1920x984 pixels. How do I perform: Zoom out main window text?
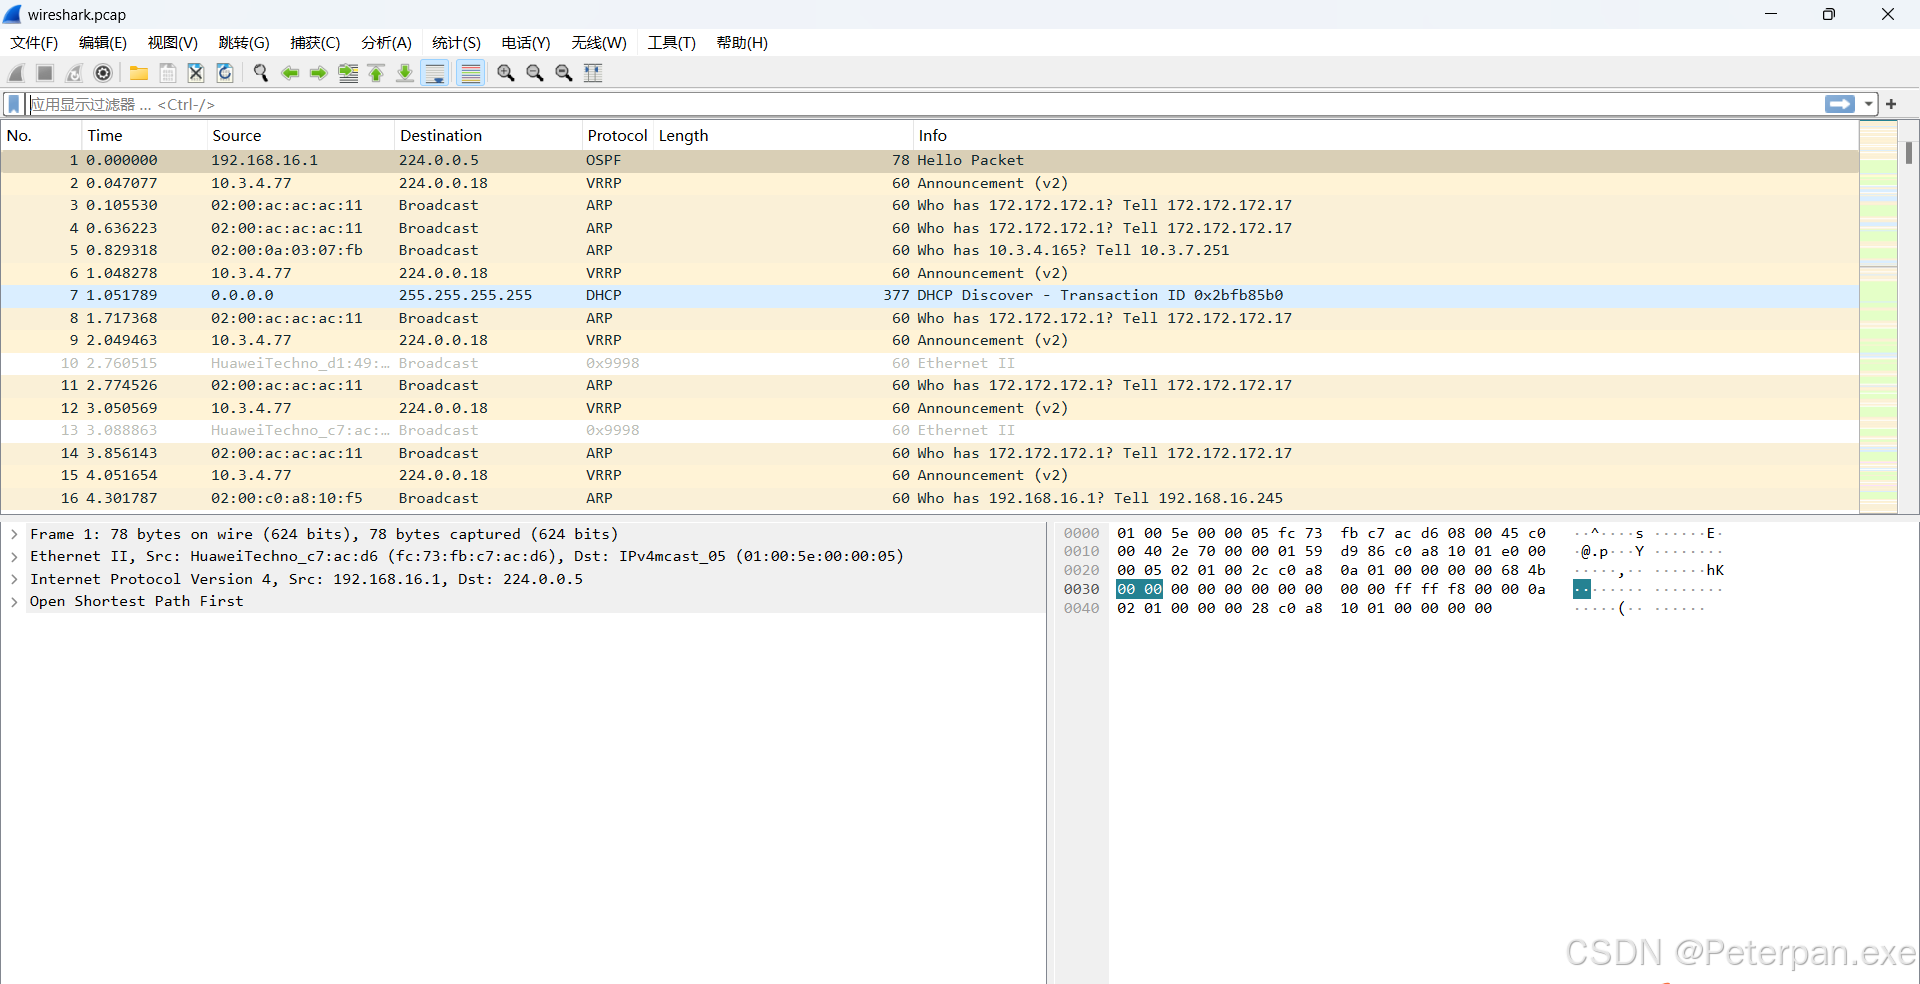(x=535, y=73)
